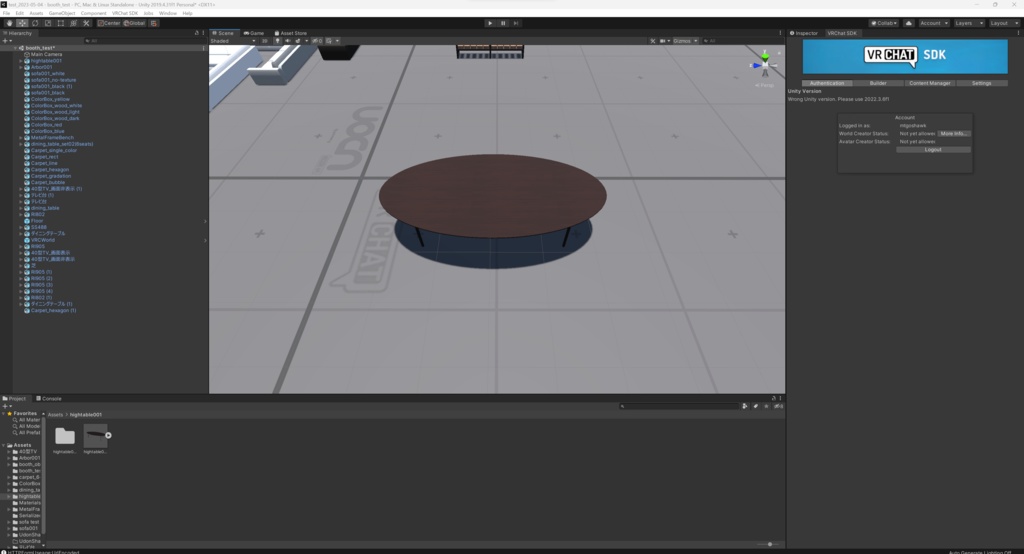Screen dimensions: 1024x554
Task: Toggle Center pivot mode
Action: (x=109, y=23)
